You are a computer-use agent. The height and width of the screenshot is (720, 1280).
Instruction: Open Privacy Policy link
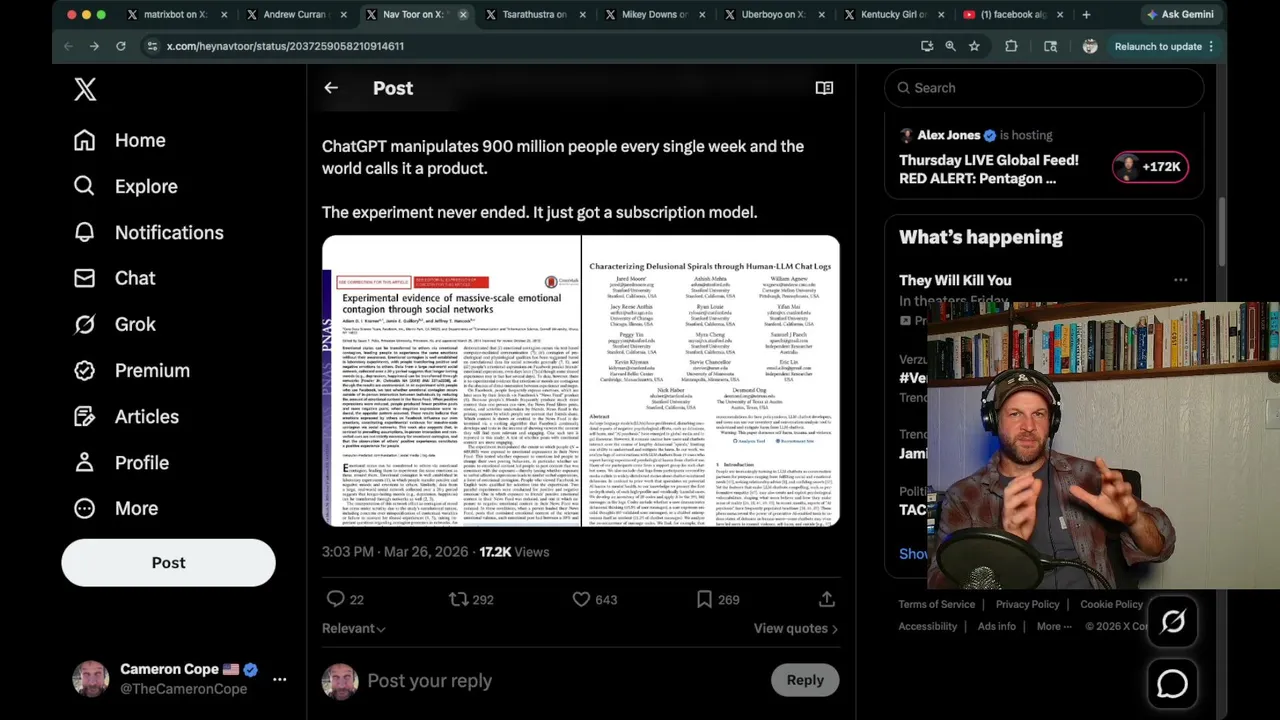[x=1027, y=604]
